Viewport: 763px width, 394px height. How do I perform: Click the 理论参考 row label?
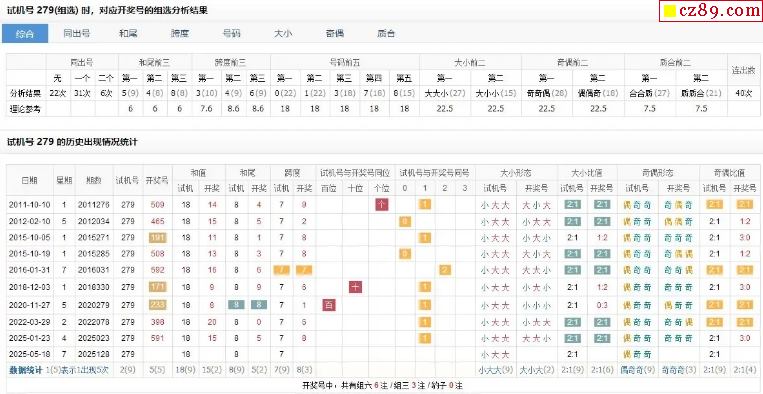(26, 109)
